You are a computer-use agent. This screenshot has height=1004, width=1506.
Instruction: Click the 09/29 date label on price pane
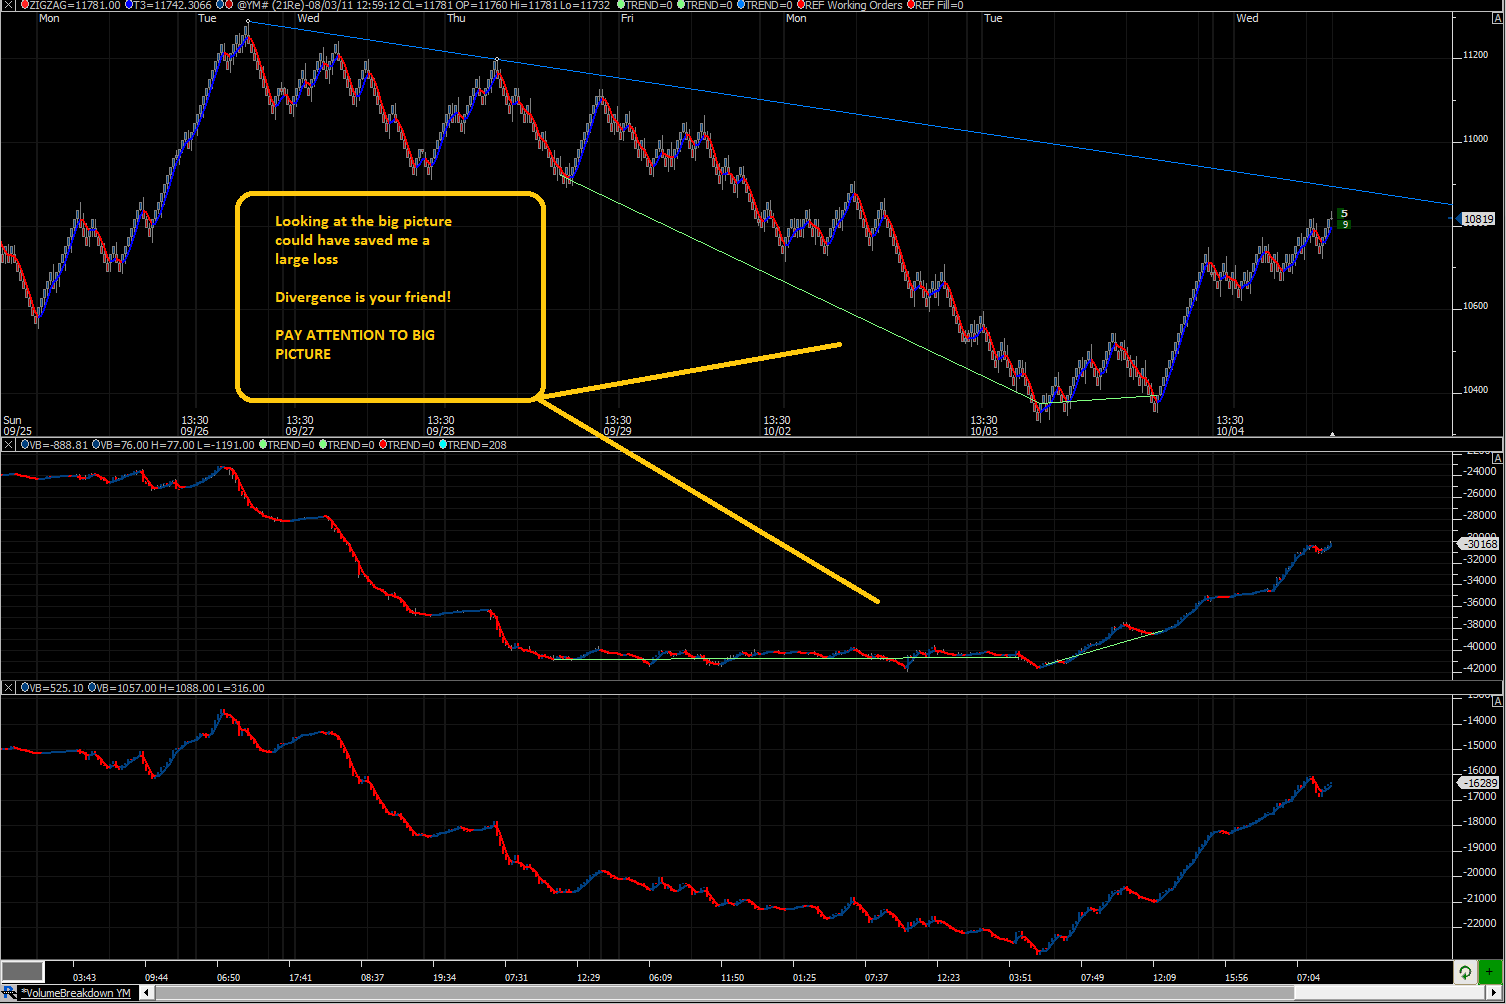[617, 431]
